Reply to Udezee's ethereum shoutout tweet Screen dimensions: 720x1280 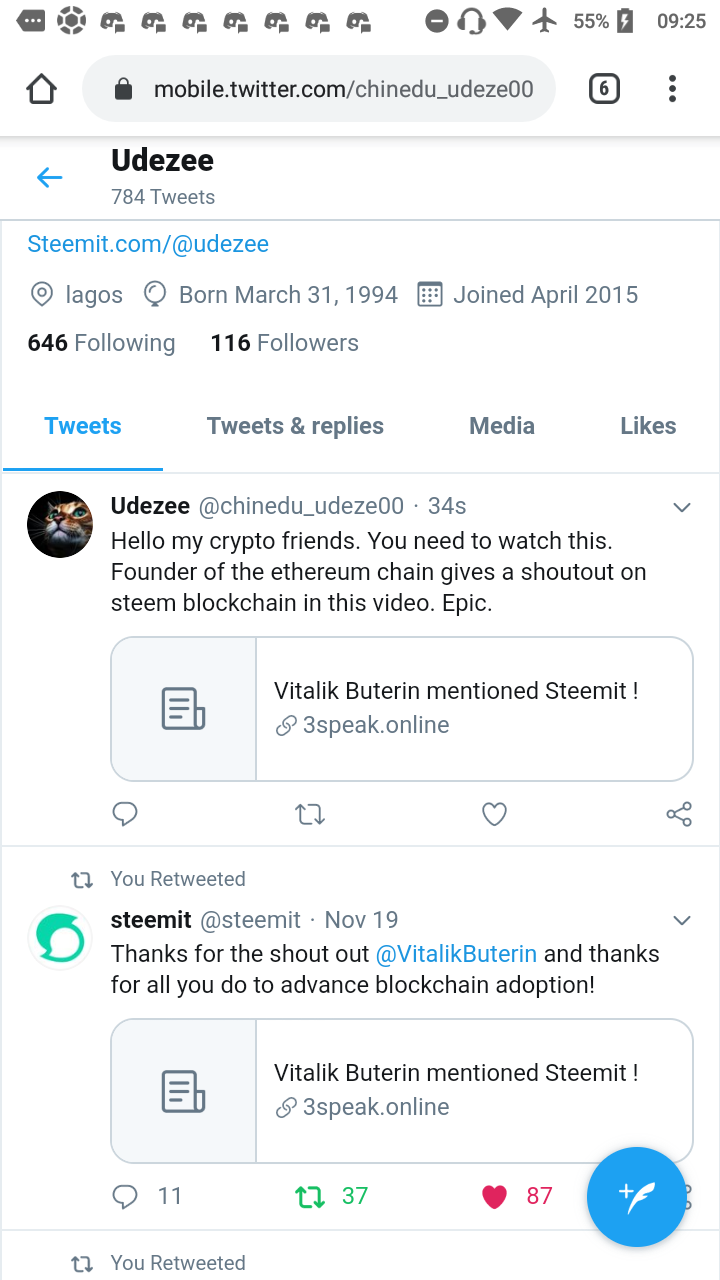pos(125,814)
